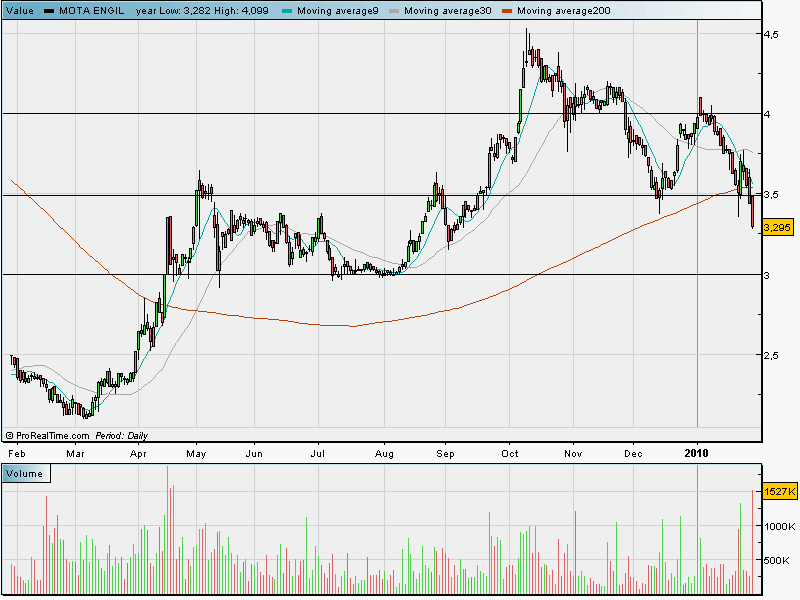Click the May month label
This screenshot has width=800, height=600.
pos(196,454)
